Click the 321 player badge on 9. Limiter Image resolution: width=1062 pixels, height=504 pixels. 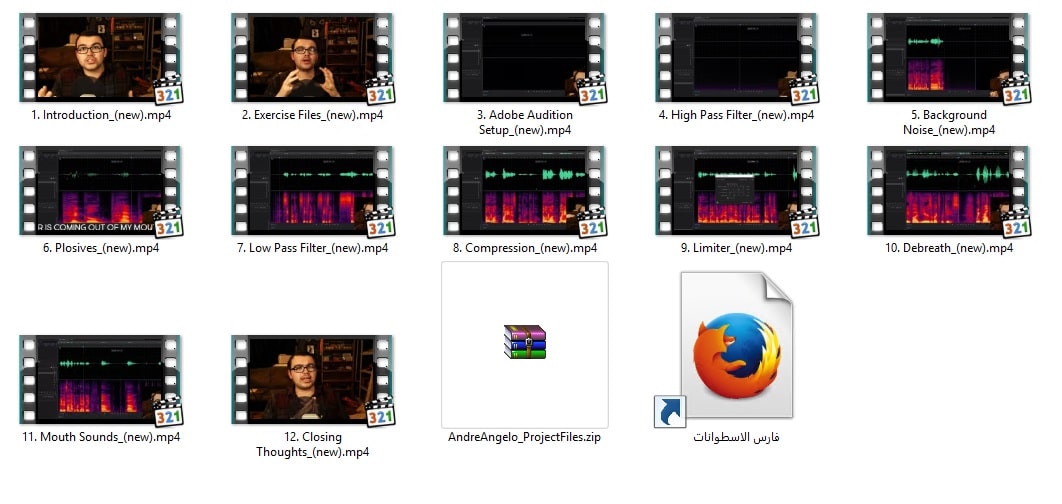click(x=805, y=225)
